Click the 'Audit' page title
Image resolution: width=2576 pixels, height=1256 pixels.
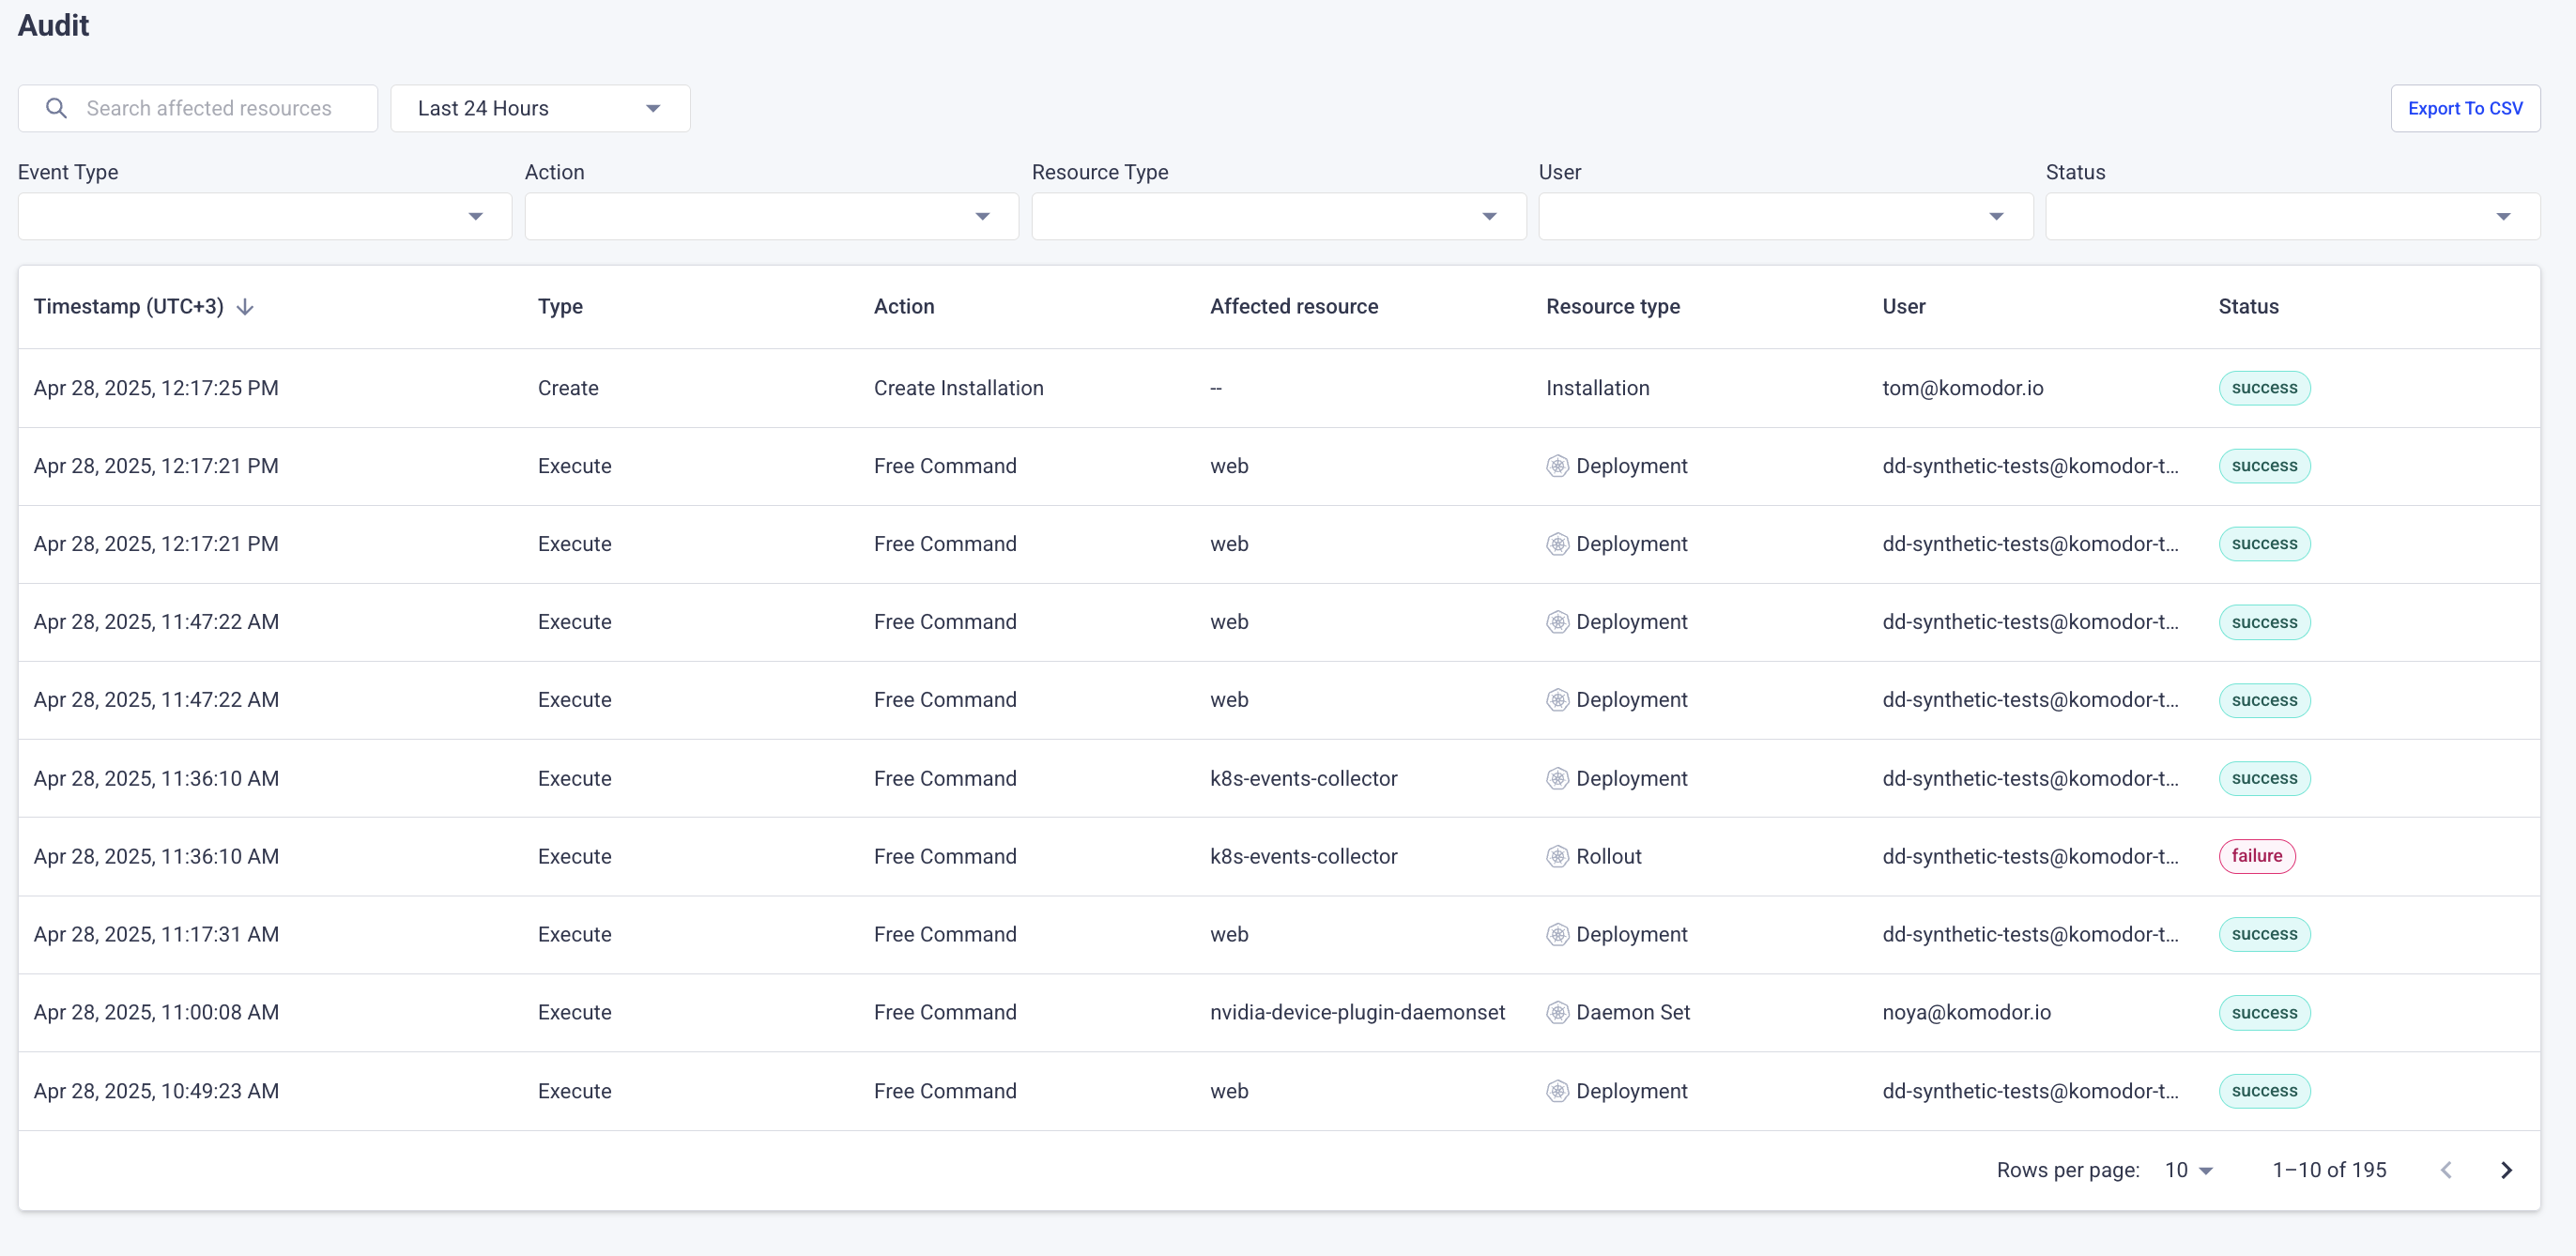53,25
